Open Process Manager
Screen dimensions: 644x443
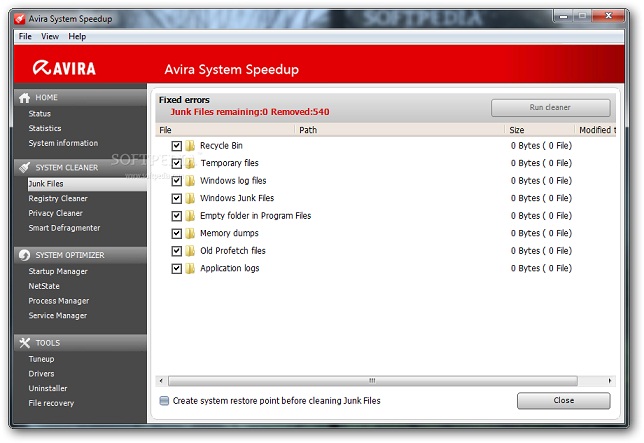[x=59, y=301]
